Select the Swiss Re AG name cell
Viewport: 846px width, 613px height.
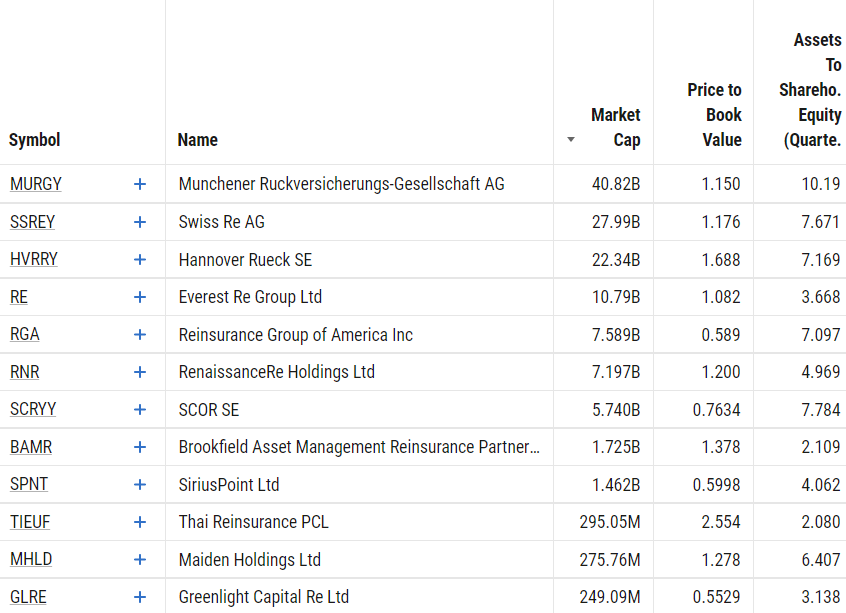222,222
